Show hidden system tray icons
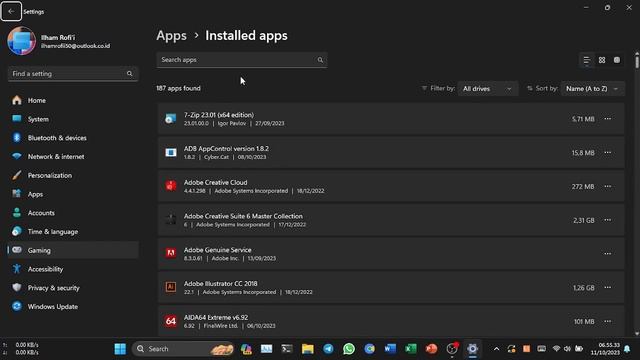640x360 pixels. 496,349
